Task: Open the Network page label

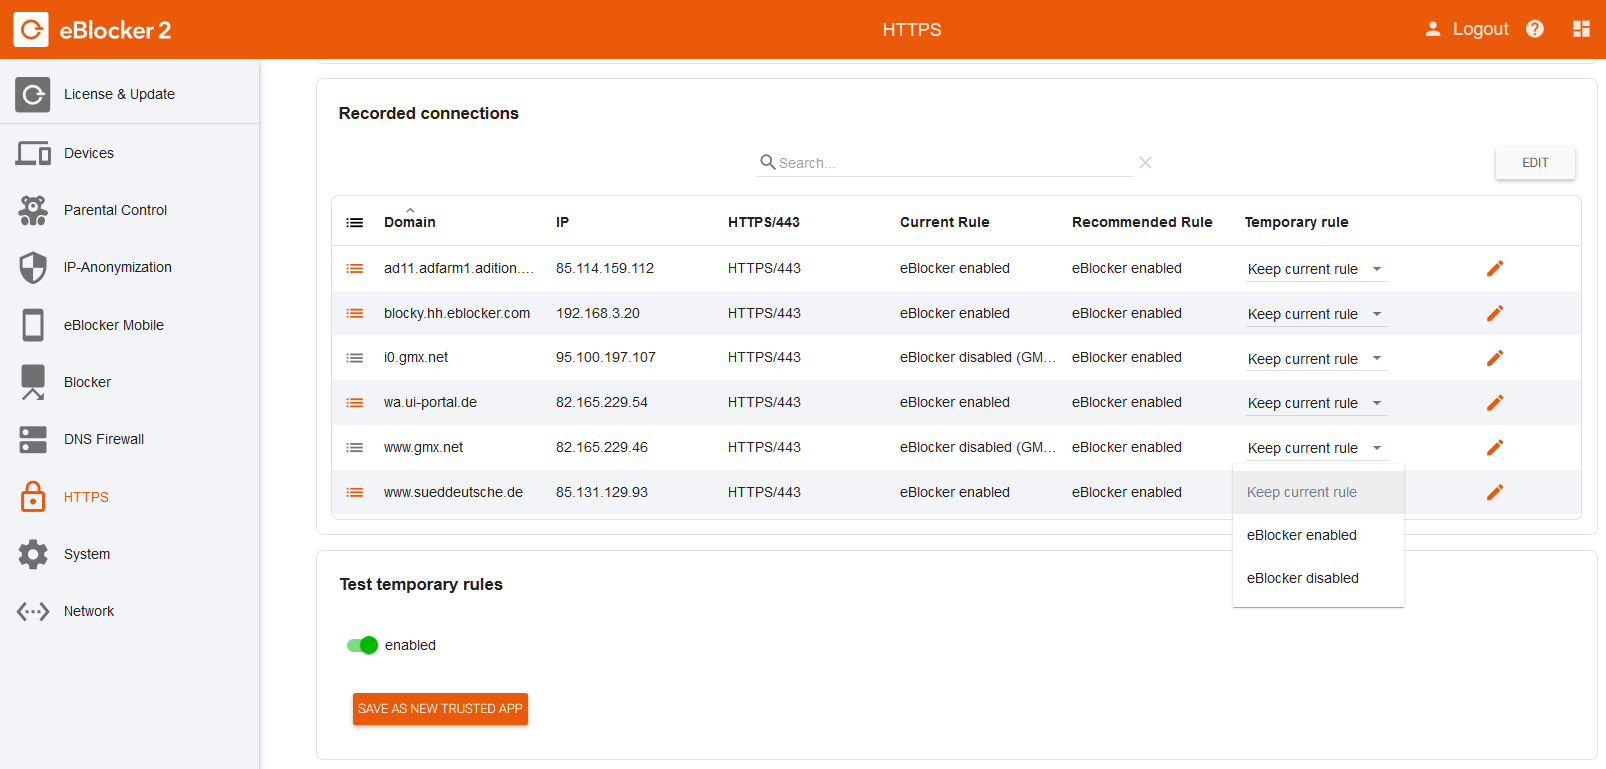Action: tap(89, 611)
